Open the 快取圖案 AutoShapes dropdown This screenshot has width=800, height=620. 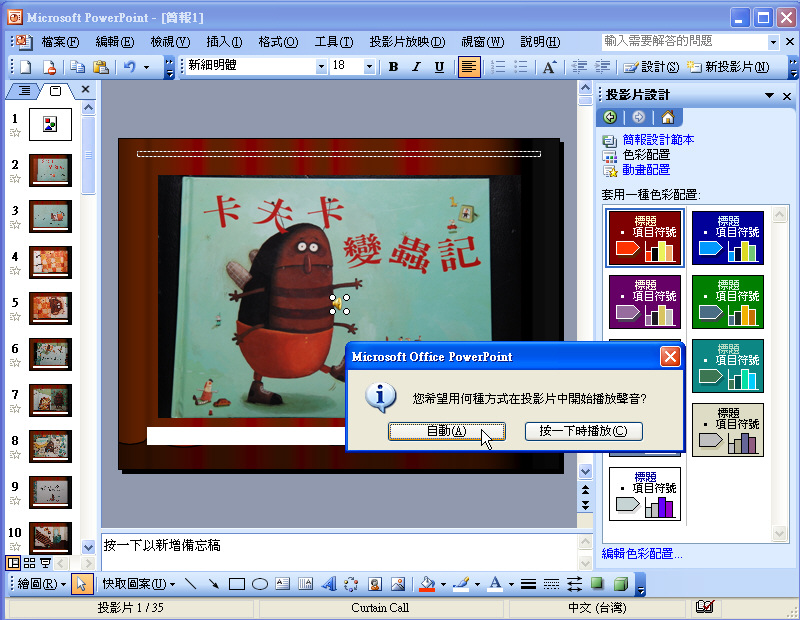point(139,584)
